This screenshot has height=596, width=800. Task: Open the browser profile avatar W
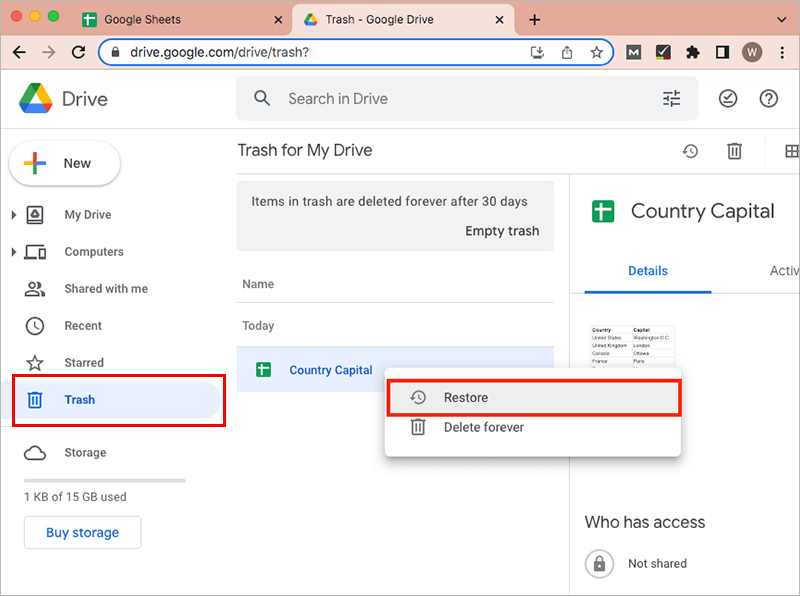752,52
